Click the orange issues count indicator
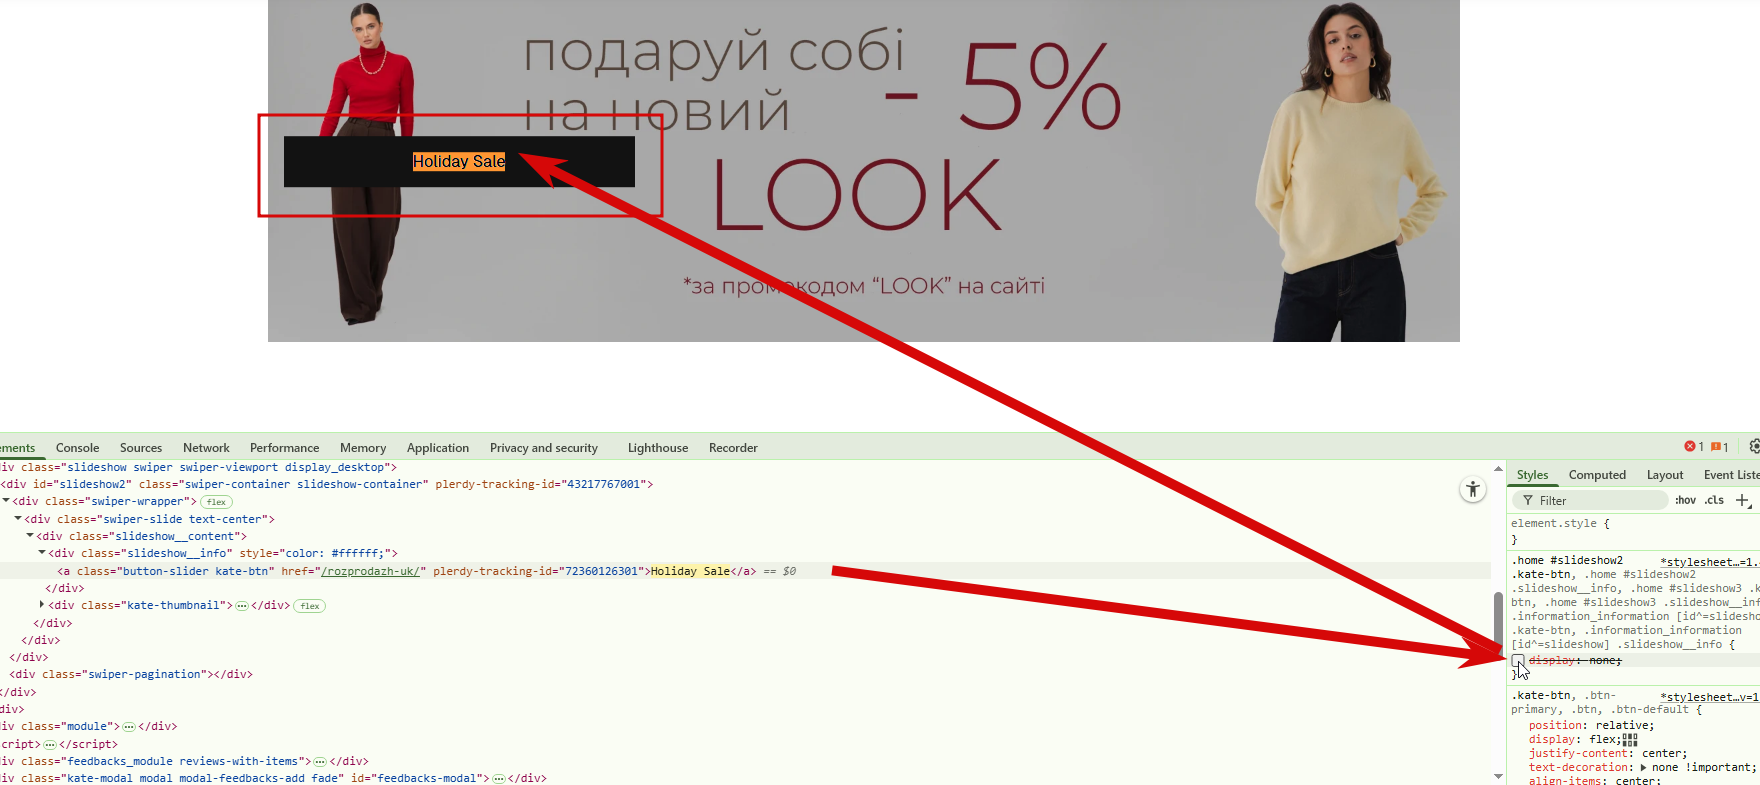The width and height of the screenshot is (1760, 785). (x=1720, y=447)
